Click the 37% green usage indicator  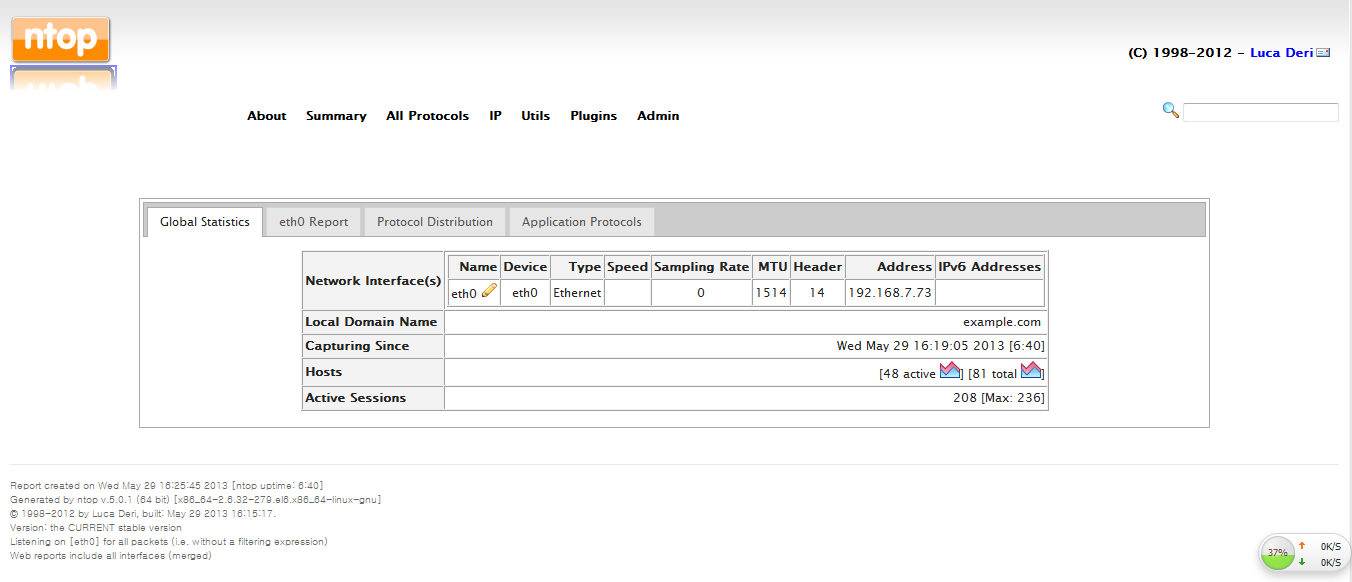1277,552
